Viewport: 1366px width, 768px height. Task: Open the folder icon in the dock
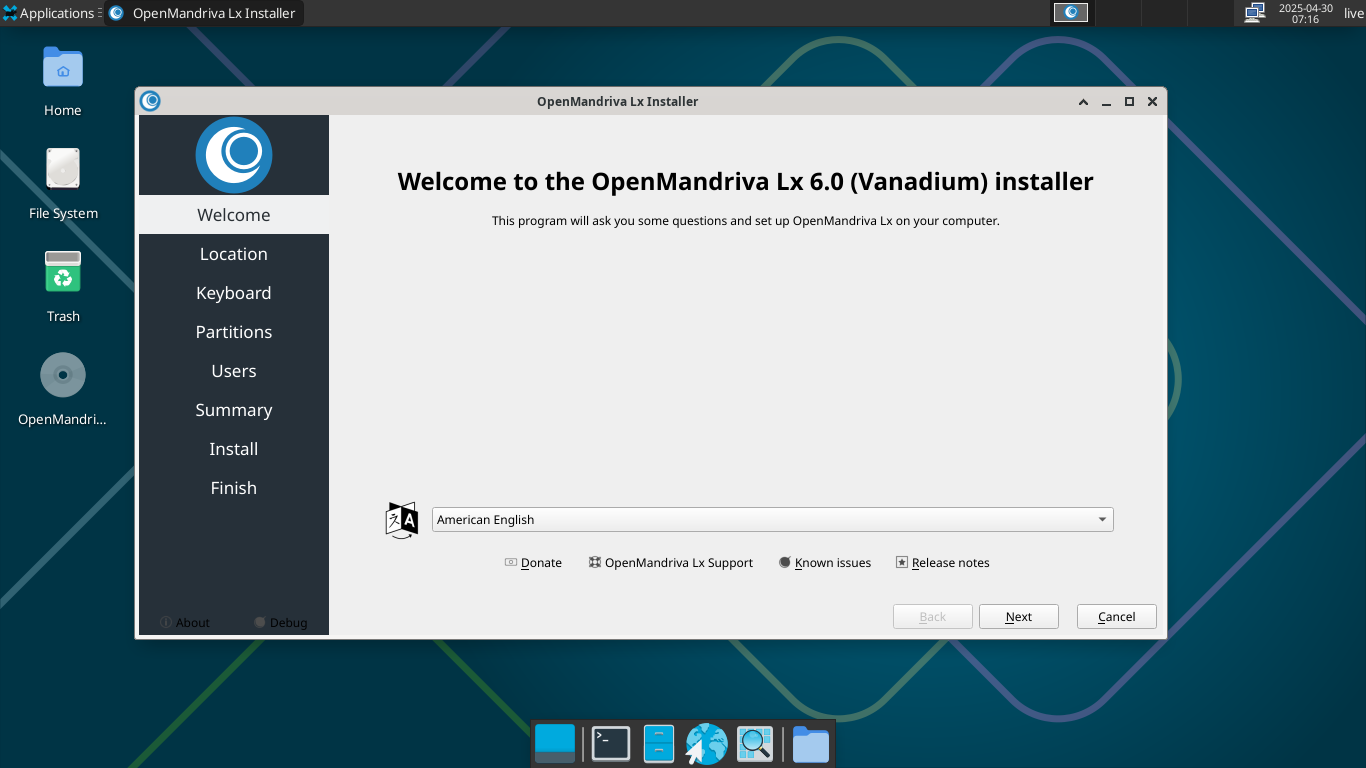(811, 744)
